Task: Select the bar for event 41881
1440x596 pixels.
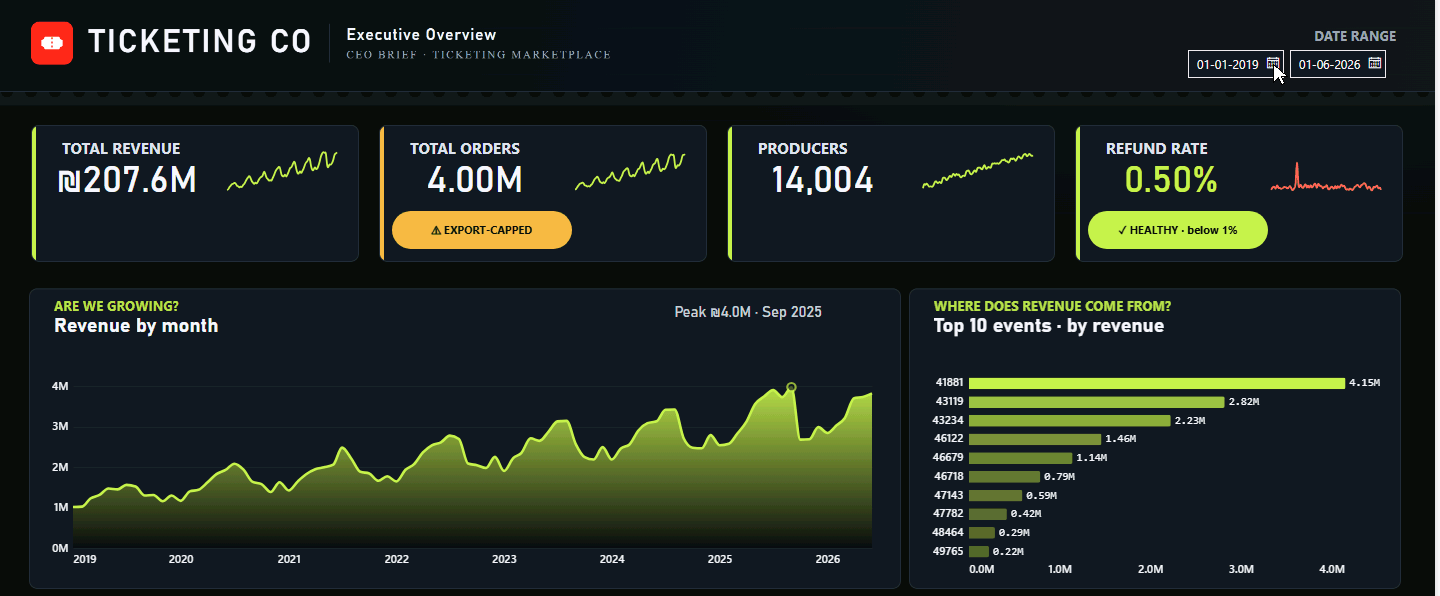Action: coord(1157,383)
